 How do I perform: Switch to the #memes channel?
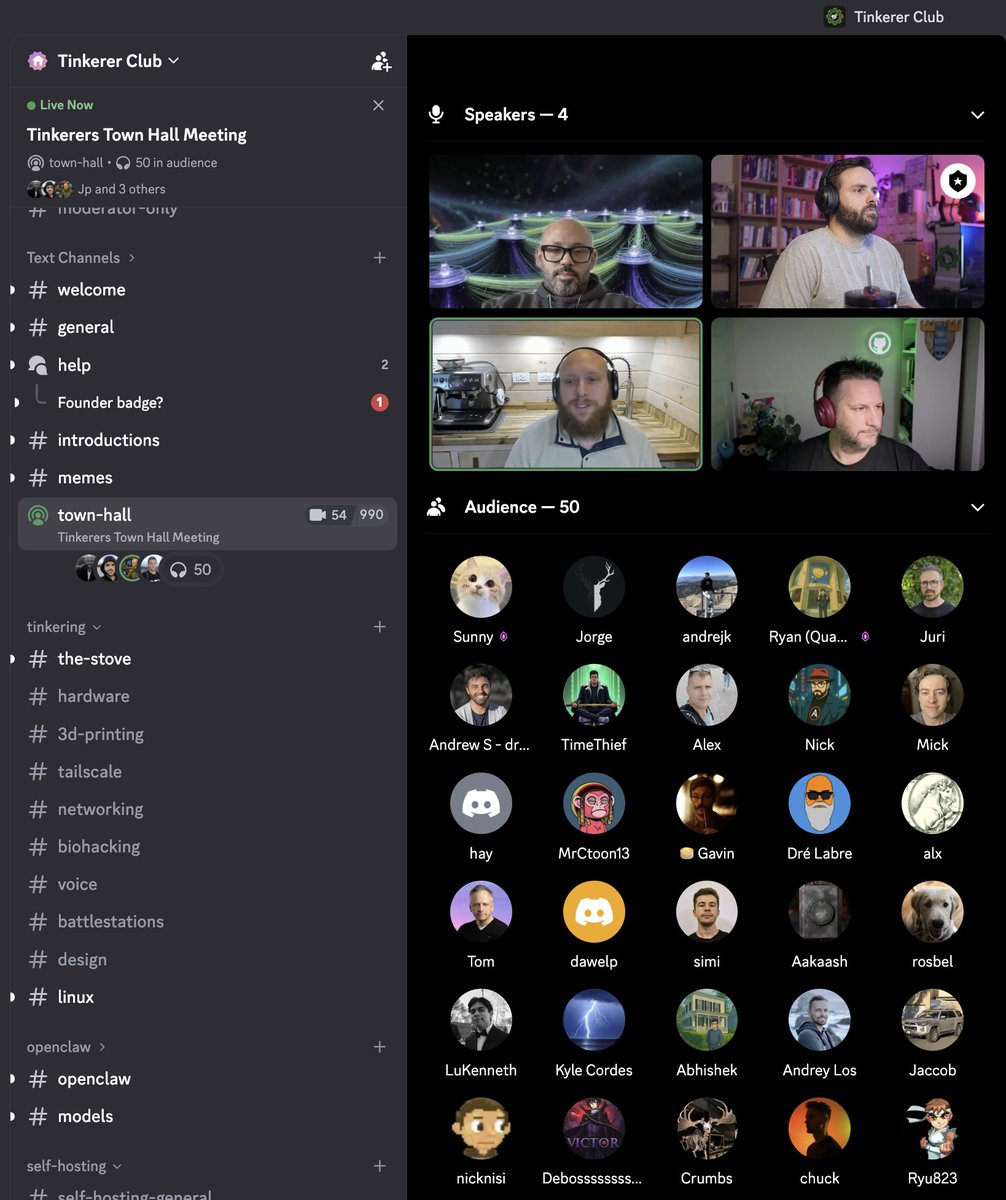pyautogui.click(x=85, y=477)
